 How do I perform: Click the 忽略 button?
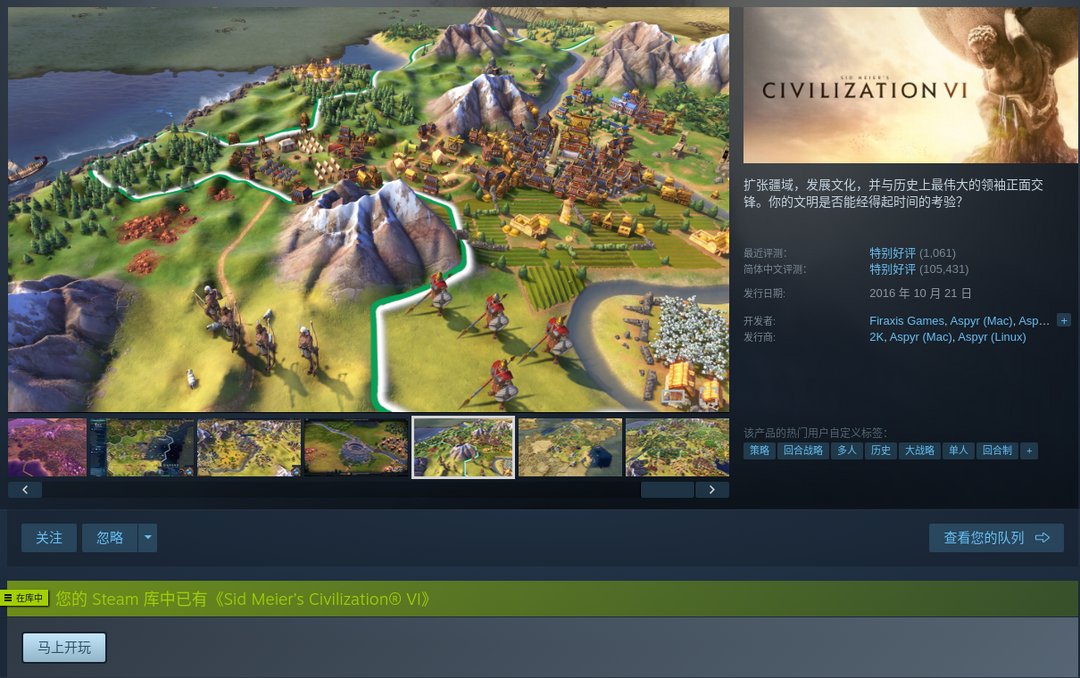[x=110, y=537]
